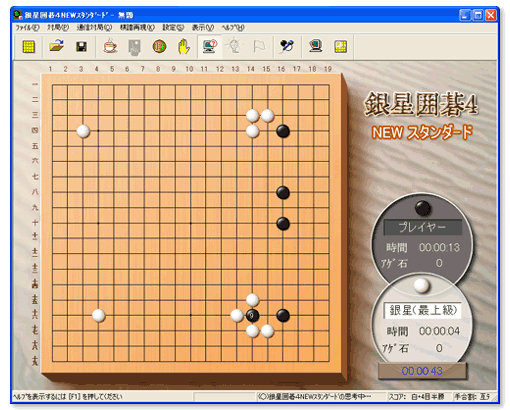
Task: Click the white stone at column 14, row 十七
Action: tap(252, 331)
